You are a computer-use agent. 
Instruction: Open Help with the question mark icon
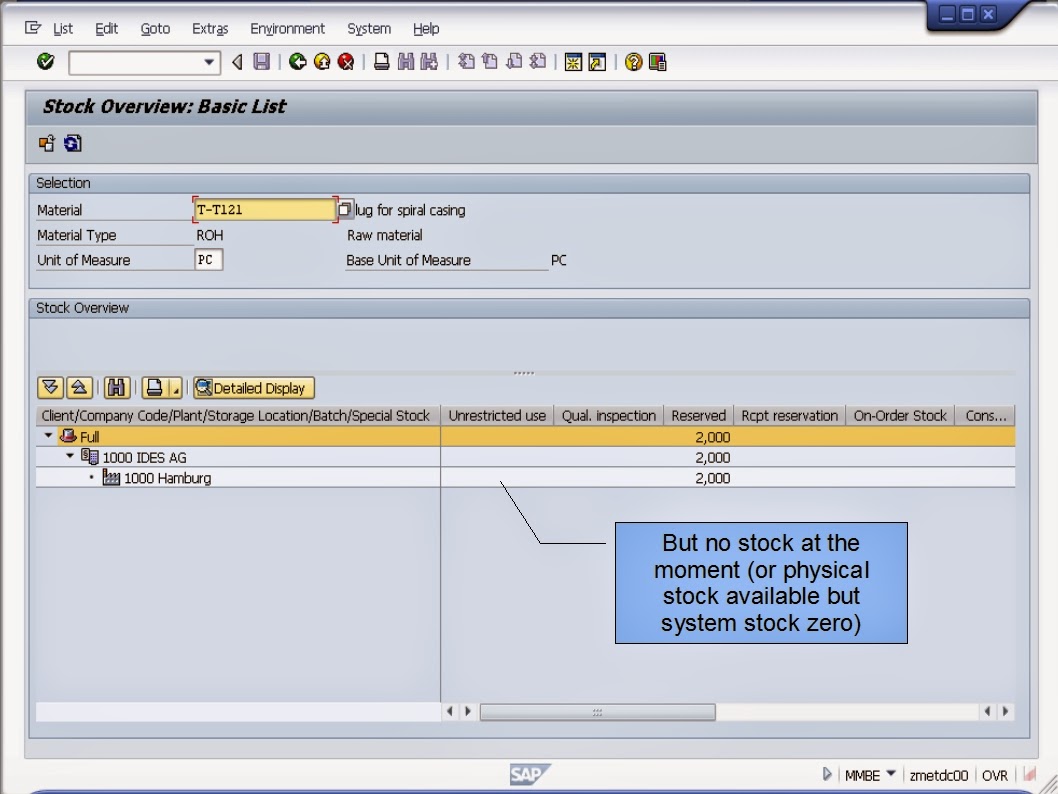pyautogui.click(x=634, y=62)
